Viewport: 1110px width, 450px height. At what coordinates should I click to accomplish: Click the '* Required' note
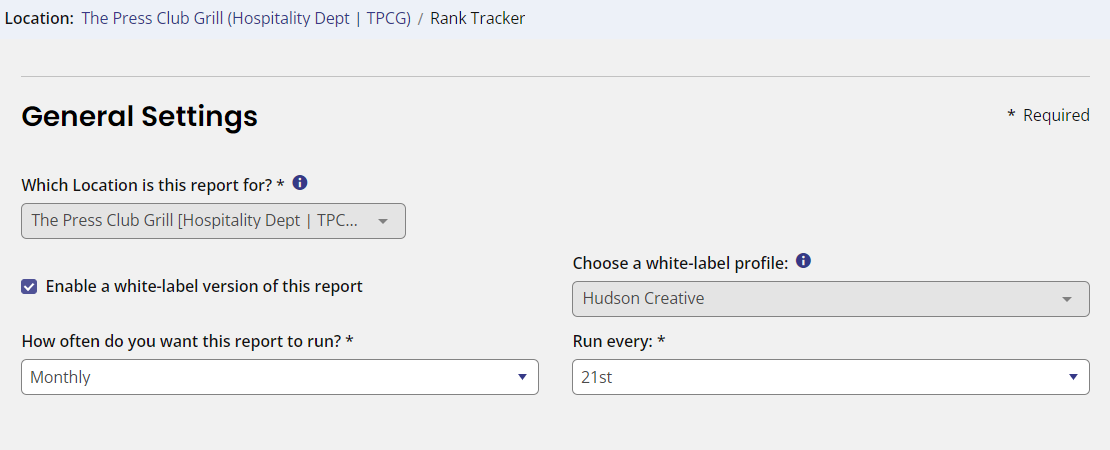pos(1048,116)
